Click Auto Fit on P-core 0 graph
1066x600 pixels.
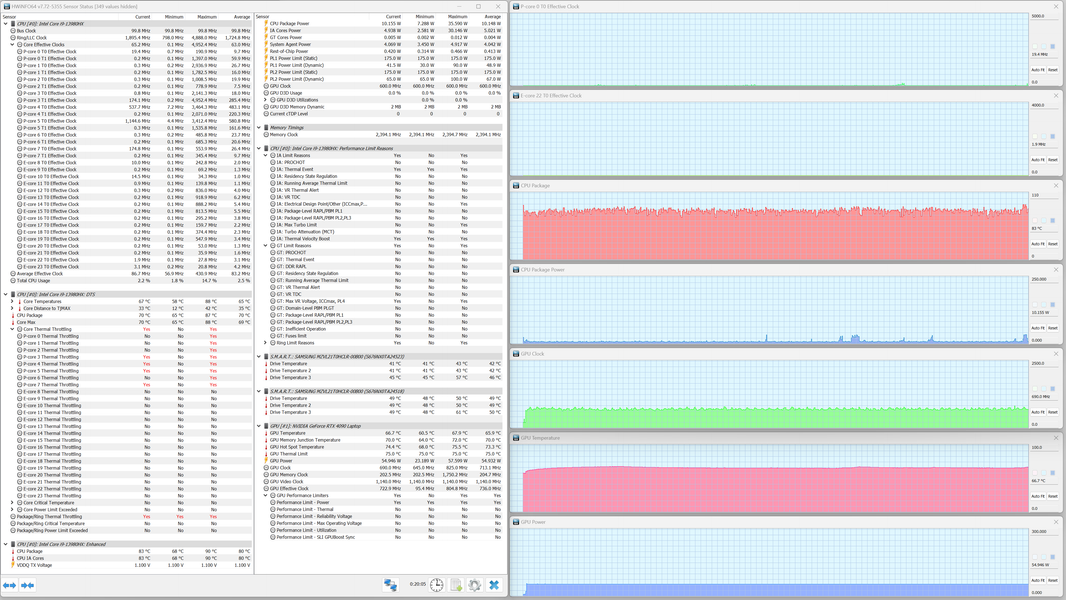1037,70
